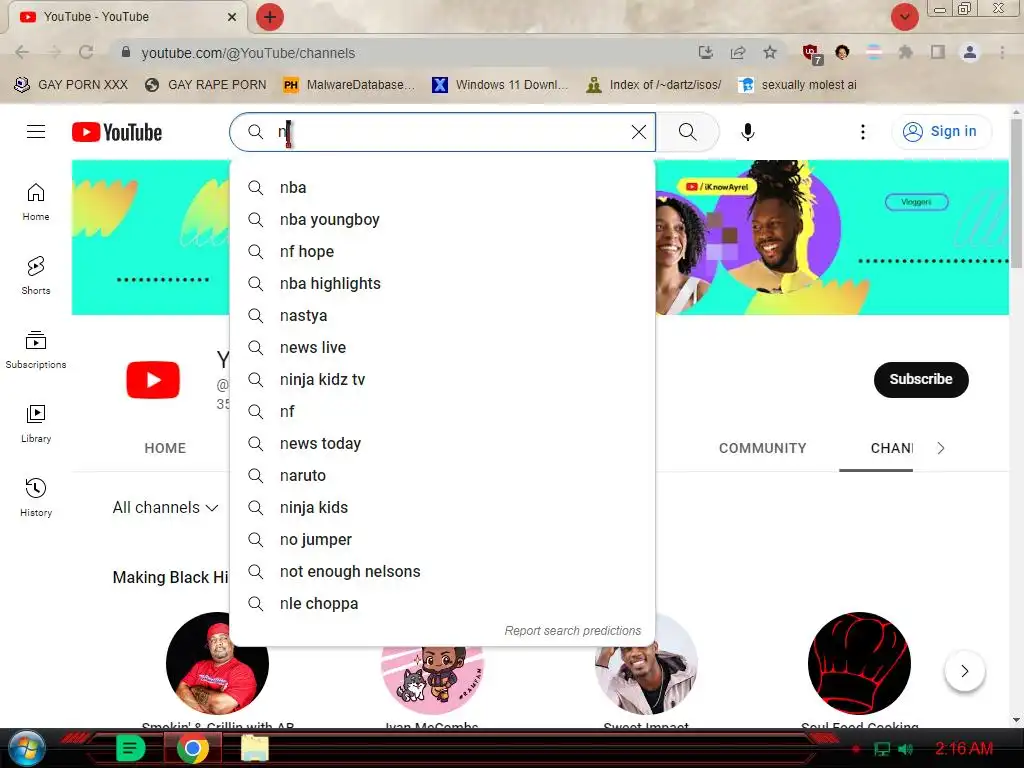Pick the 'nf hope' suggestion
The image size is (1024, 768).
(x=443, y=251)
